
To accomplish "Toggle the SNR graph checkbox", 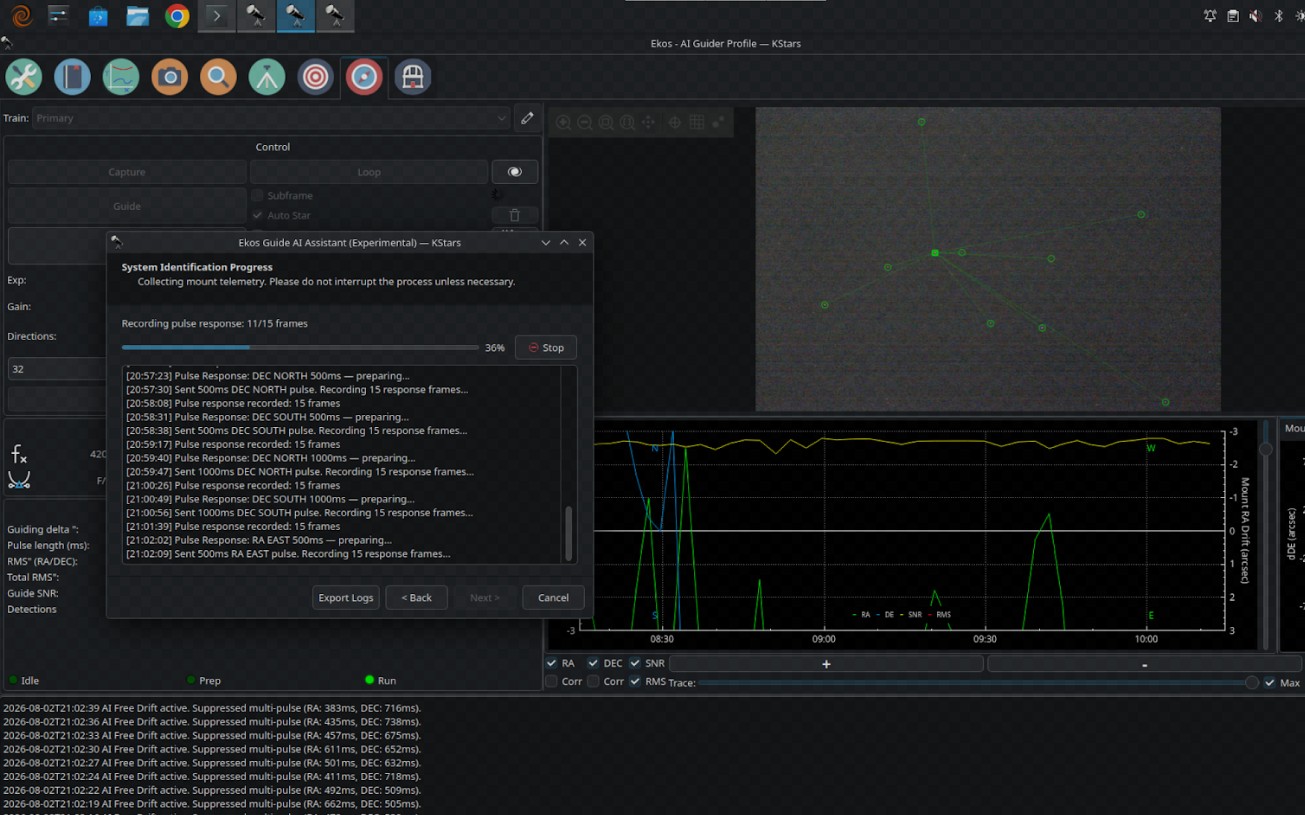I will (x=635, y=663).
